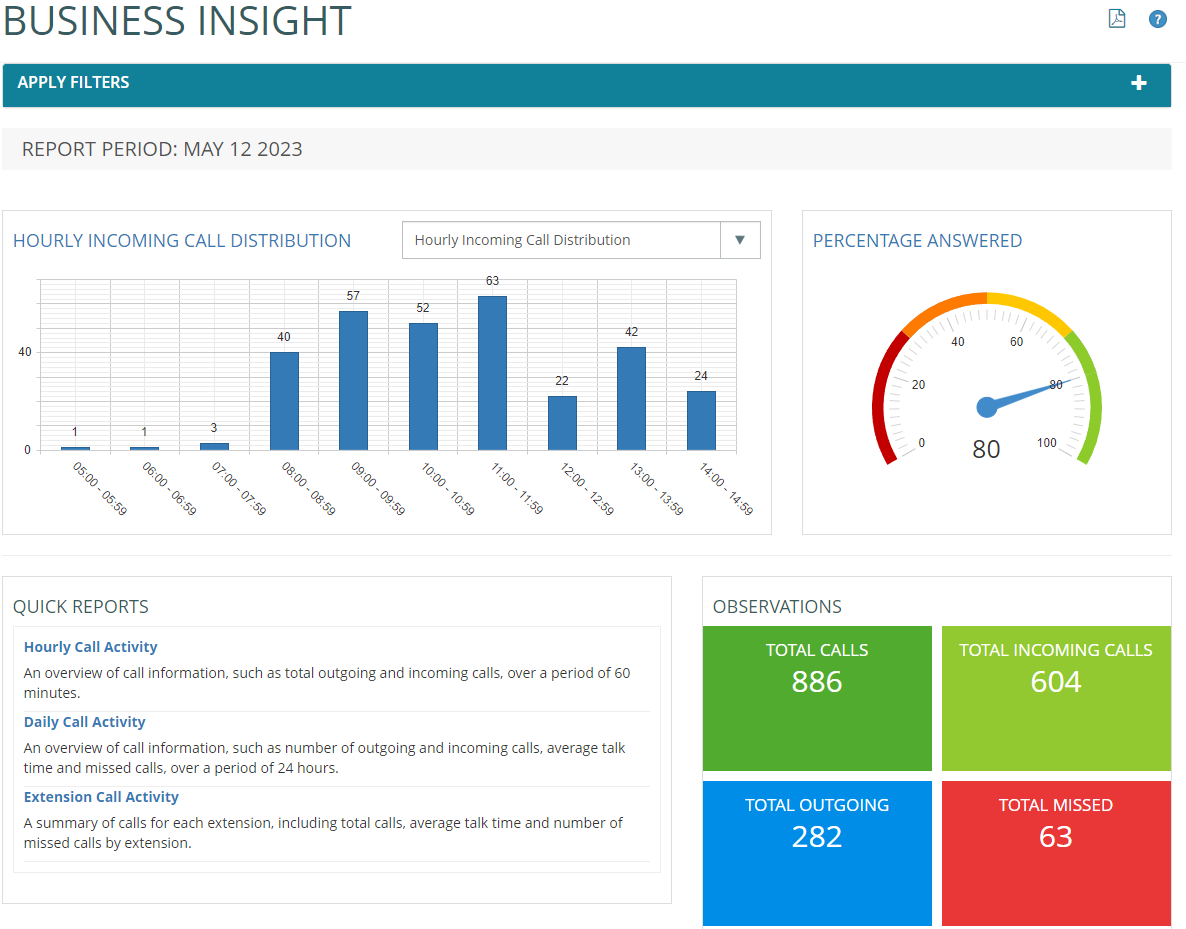1186x929 pixels.
Task: Open the Hourly Call Activity report
Action: coord(91,647)
